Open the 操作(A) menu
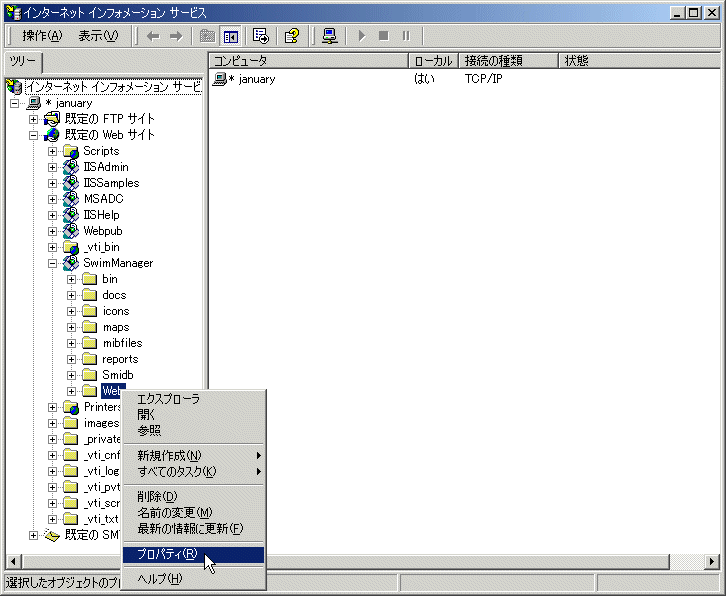The image size is (726, 596). (42, 36)
